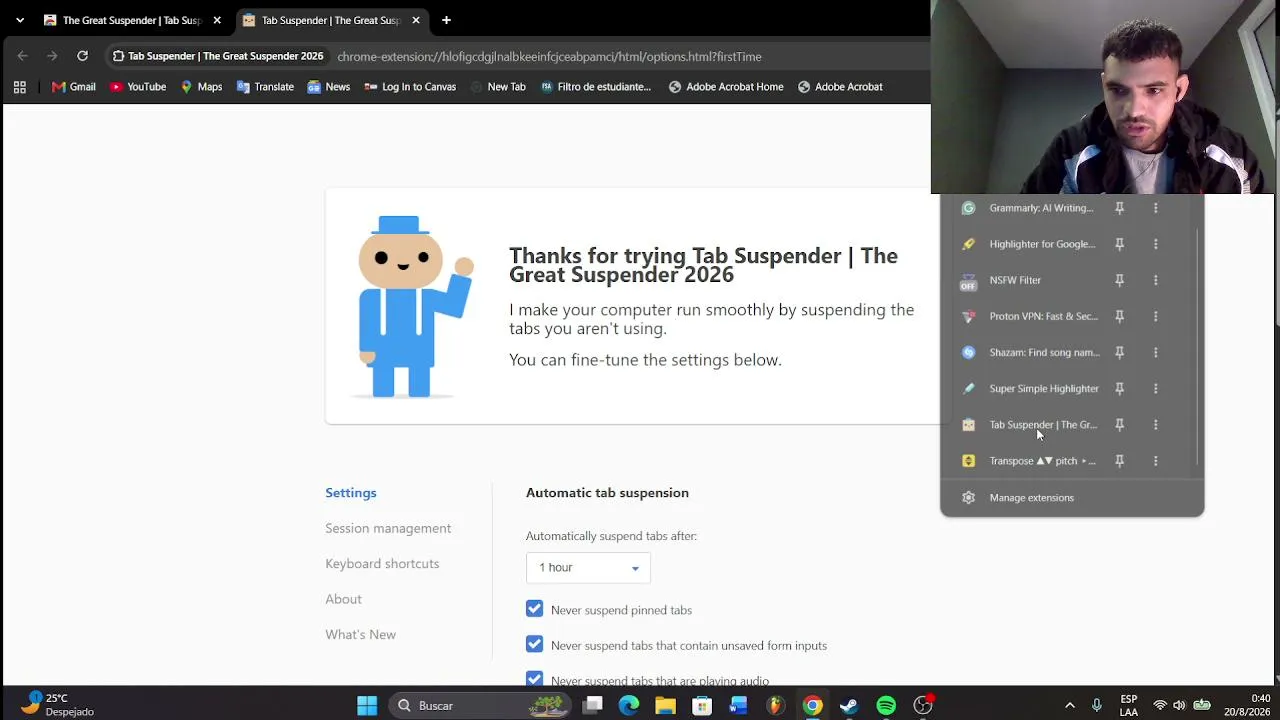Image resolution: width=1280 pixels, height=720 pixels.
Task: Open the Windows Start menu
Action: 367,706
